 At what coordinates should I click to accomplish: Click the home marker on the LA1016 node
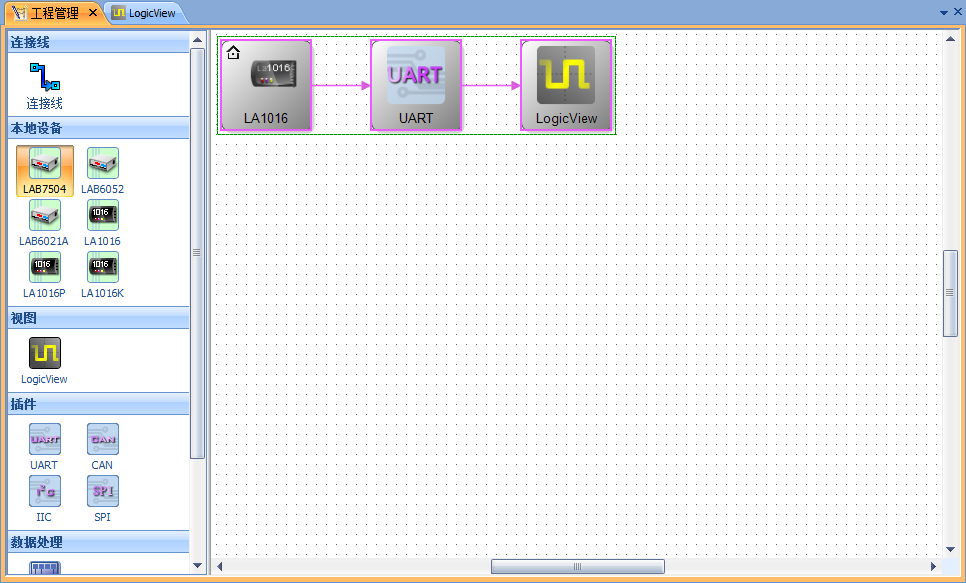click(233, 52)
